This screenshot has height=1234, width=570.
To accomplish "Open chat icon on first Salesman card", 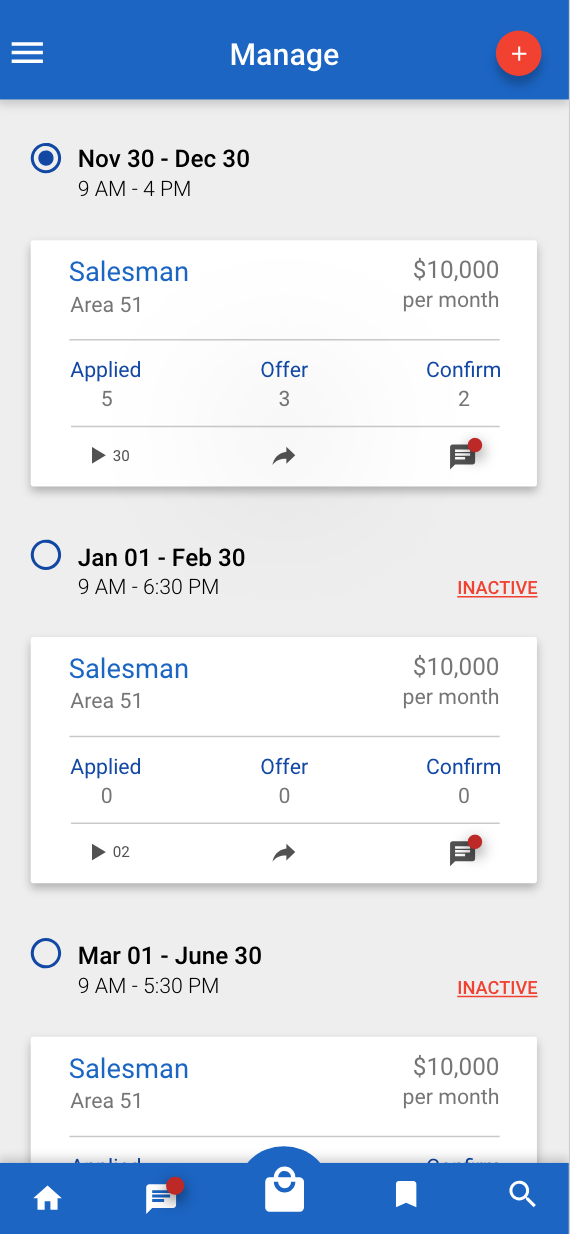I will (x=464, y=455).
